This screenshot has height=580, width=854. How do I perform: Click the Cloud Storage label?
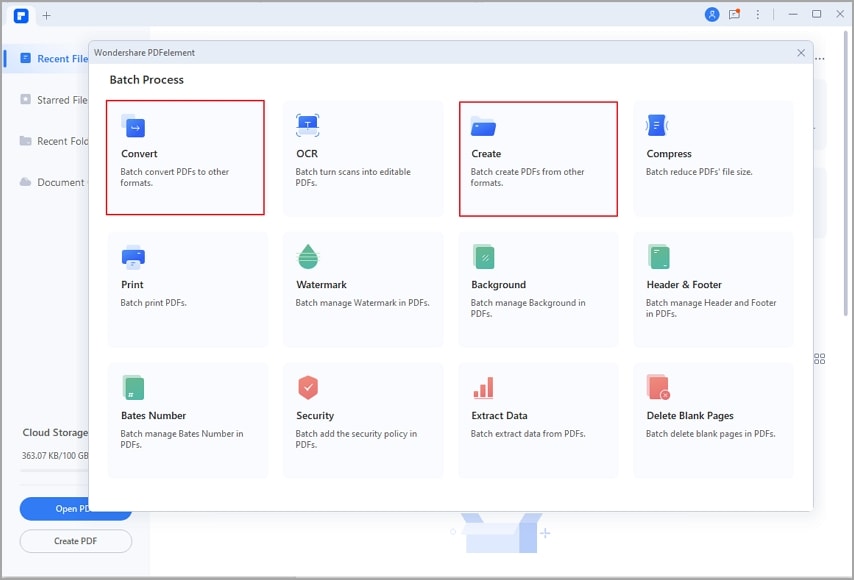point(55,432)
